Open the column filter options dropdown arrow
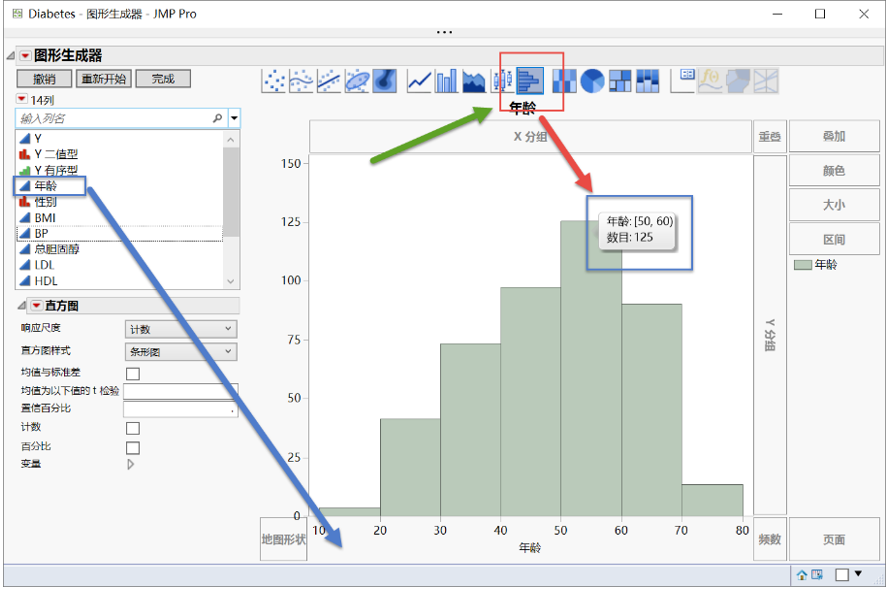The image size is (892, 593). (234, 118)
